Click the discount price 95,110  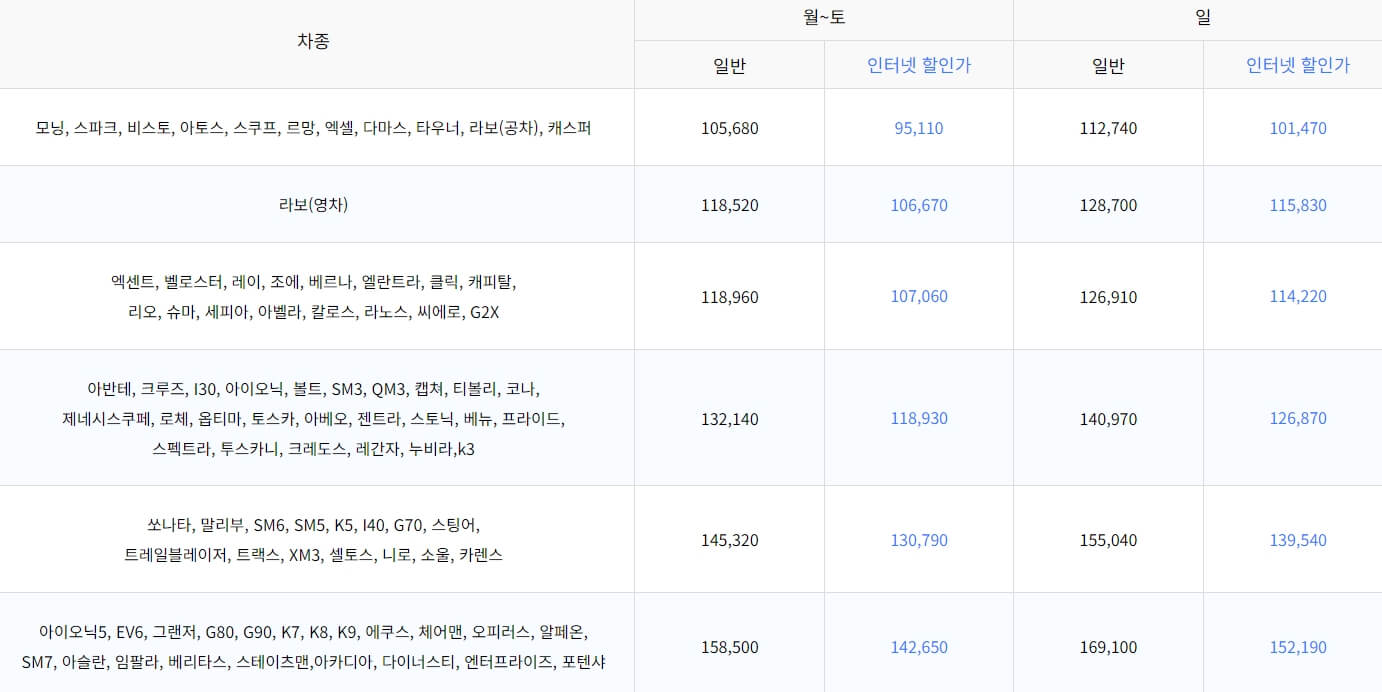(x=919, y=128)
